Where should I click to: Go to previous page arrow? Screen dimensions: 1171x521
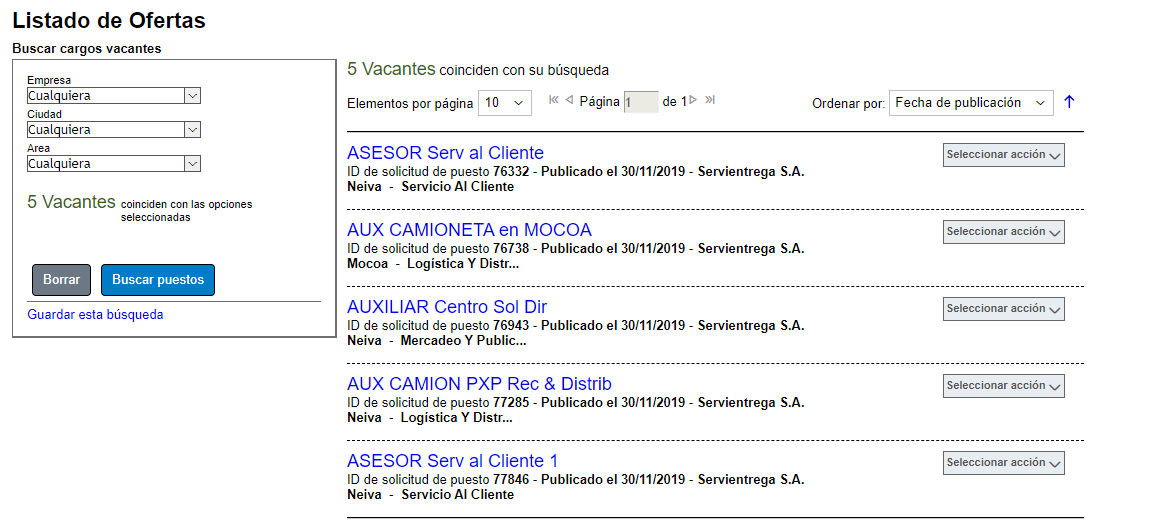569,100
